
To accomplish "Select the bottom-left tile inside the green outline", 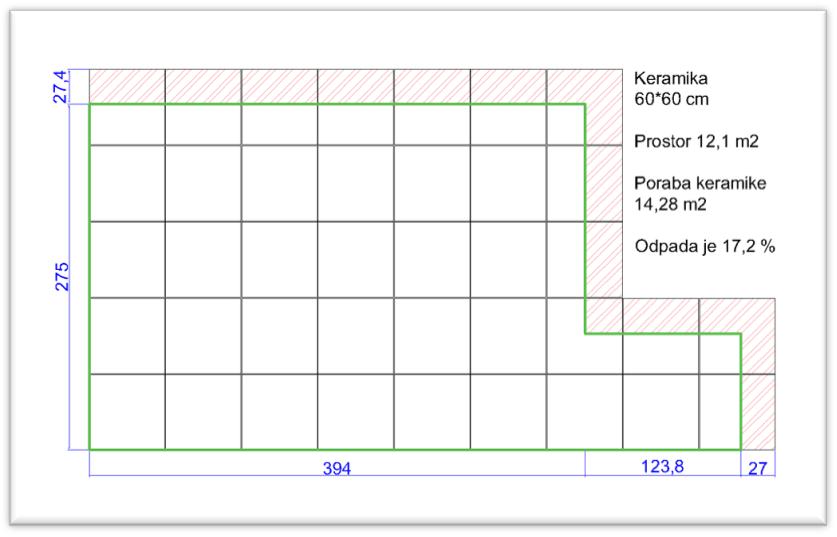I will tap(127, 411).
